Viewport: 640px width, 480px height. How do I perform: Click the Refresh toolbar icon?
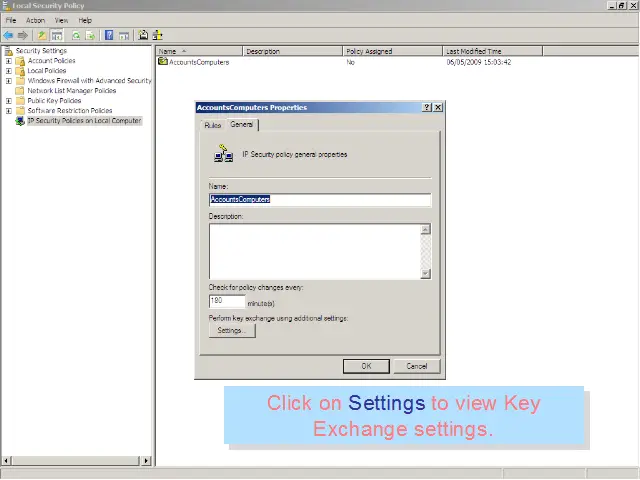[76, 35]
